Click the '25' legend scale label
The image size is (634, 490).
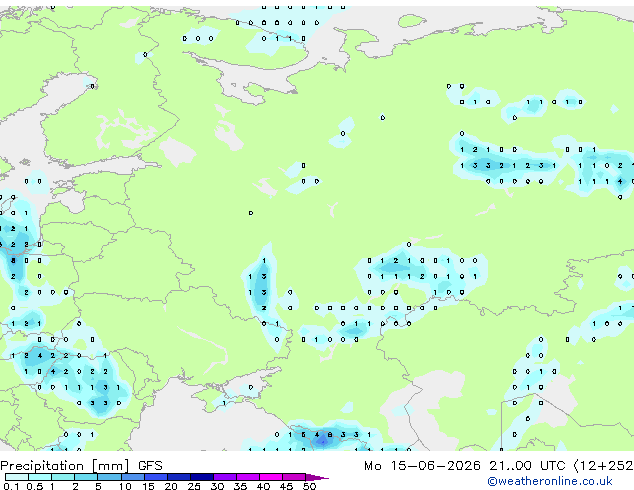194,486
